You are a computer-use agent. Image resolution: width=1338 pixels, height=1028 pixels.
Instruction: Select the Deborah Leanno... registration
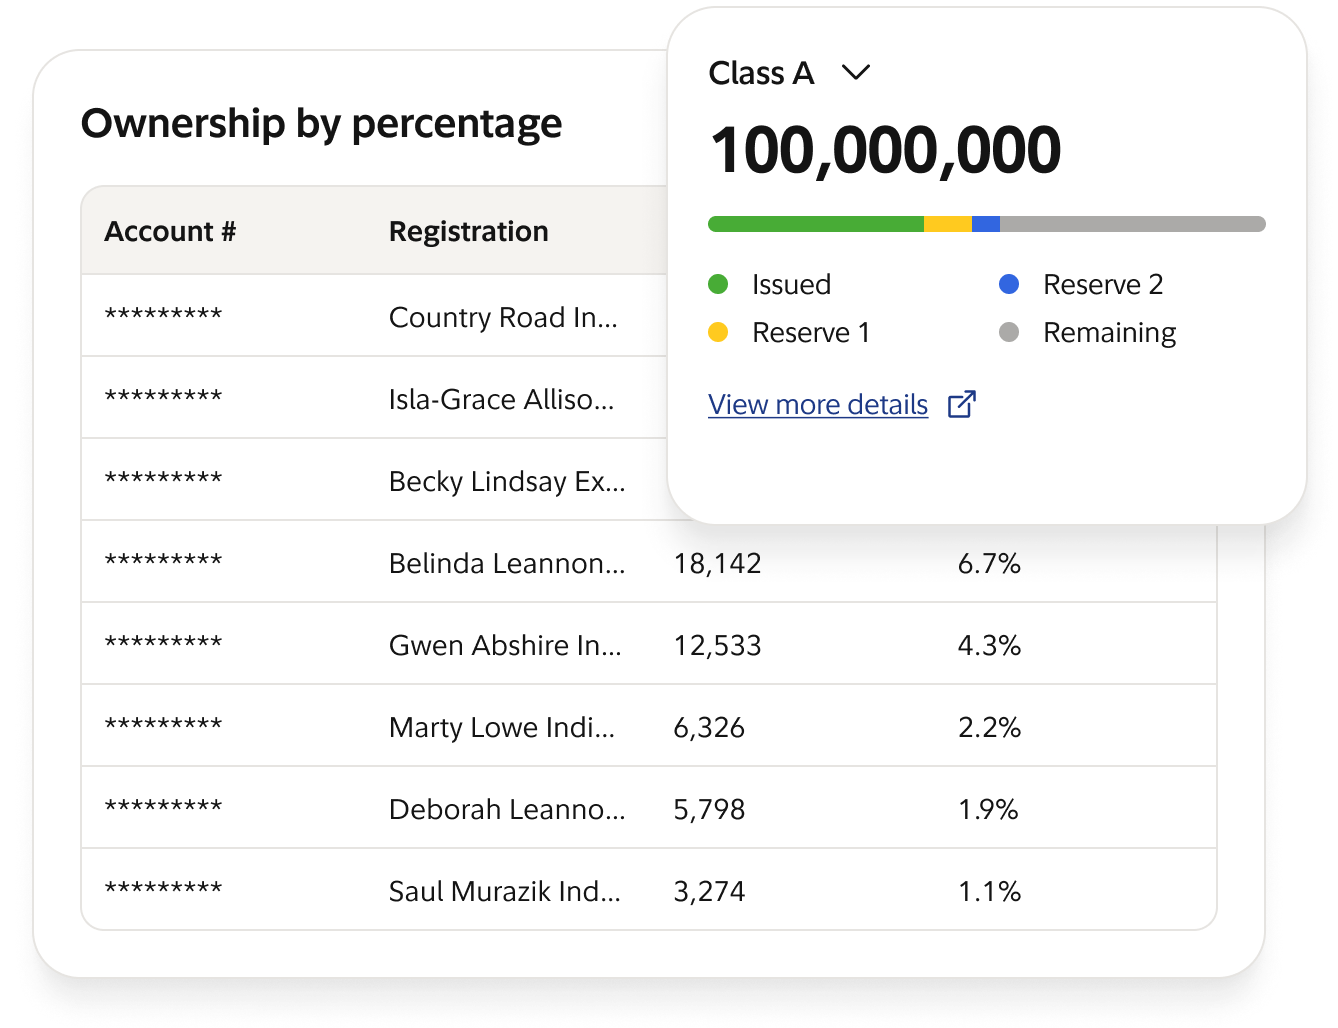click(507, 809)
